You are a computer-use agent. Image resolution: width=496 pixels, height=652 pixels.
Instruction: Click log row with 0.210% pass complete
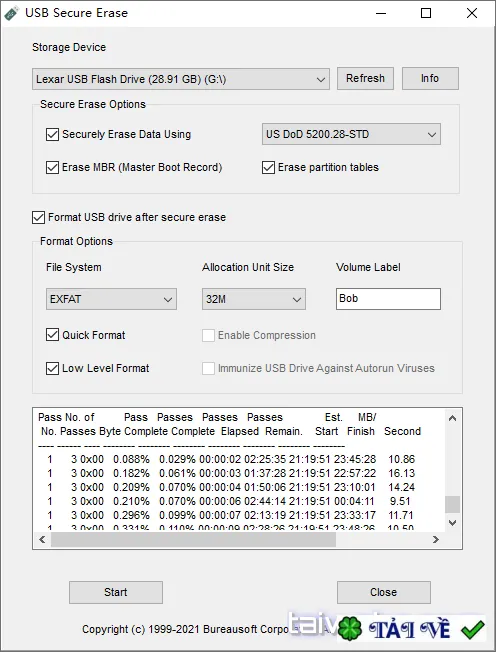231,501
